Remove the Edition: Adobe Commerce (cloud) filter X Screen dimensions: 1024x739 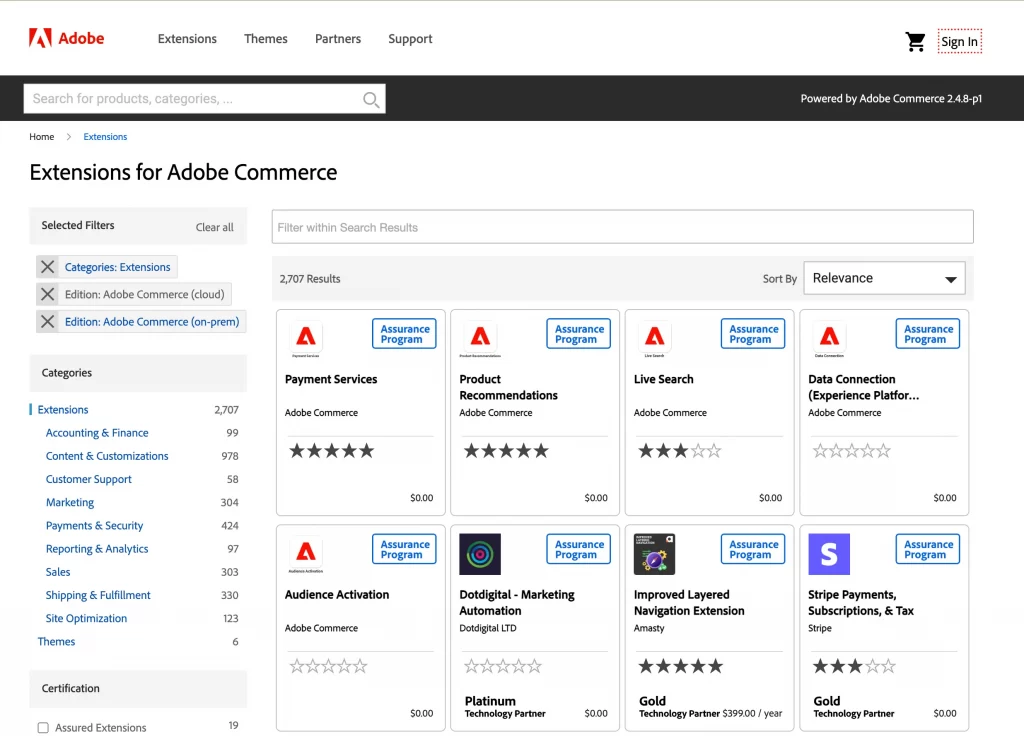pyautogui.click(x=48, y=294)
